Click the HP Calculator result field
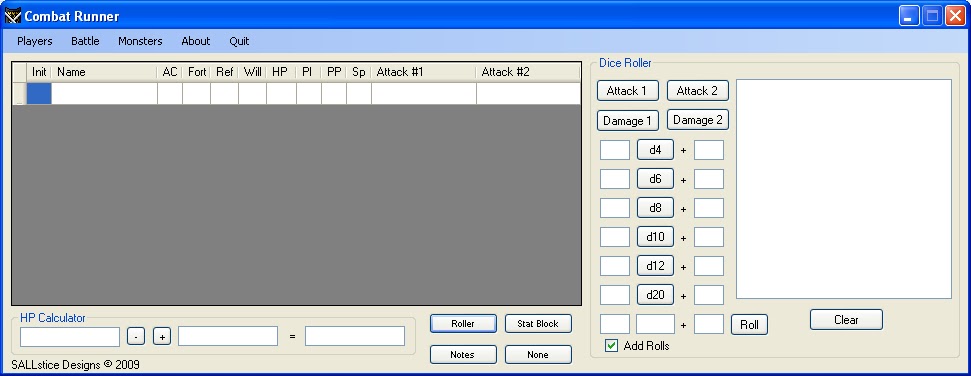The image size is (971, 376). 355,336
